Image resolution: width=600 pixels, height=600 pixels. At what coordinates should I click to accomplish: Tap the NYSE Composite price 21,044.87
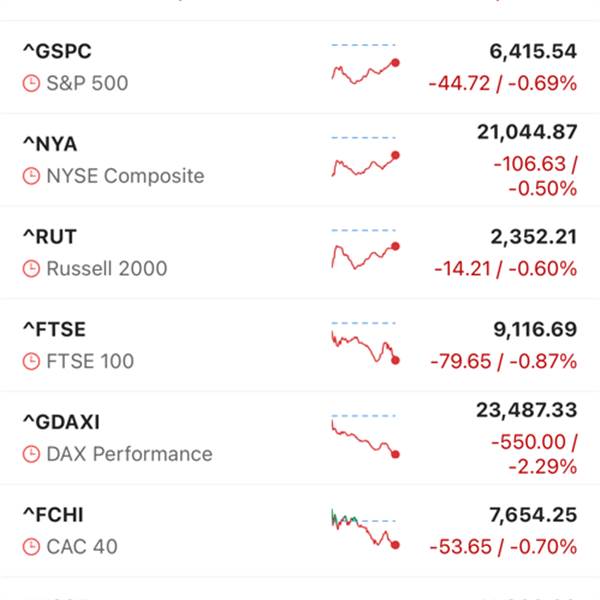coord(527,132)
